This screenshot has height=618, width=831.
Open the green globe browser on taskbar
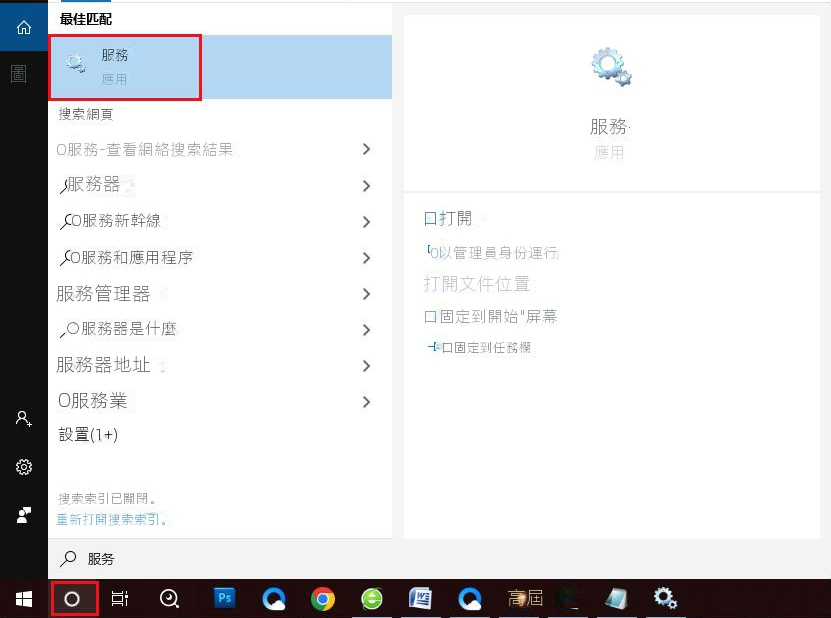pyautogui.click(x=372, y=599)
